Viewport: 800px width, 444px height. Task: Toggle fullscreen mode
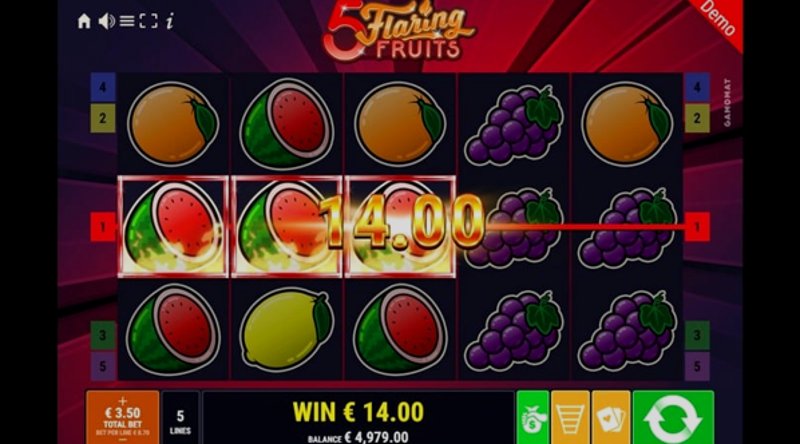point(148,21)
